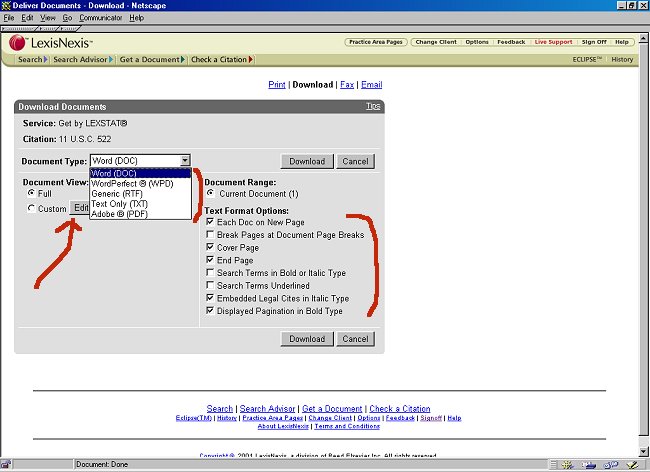Open the Get a Document tab
650x472 pixels.
tap(152, 60)
